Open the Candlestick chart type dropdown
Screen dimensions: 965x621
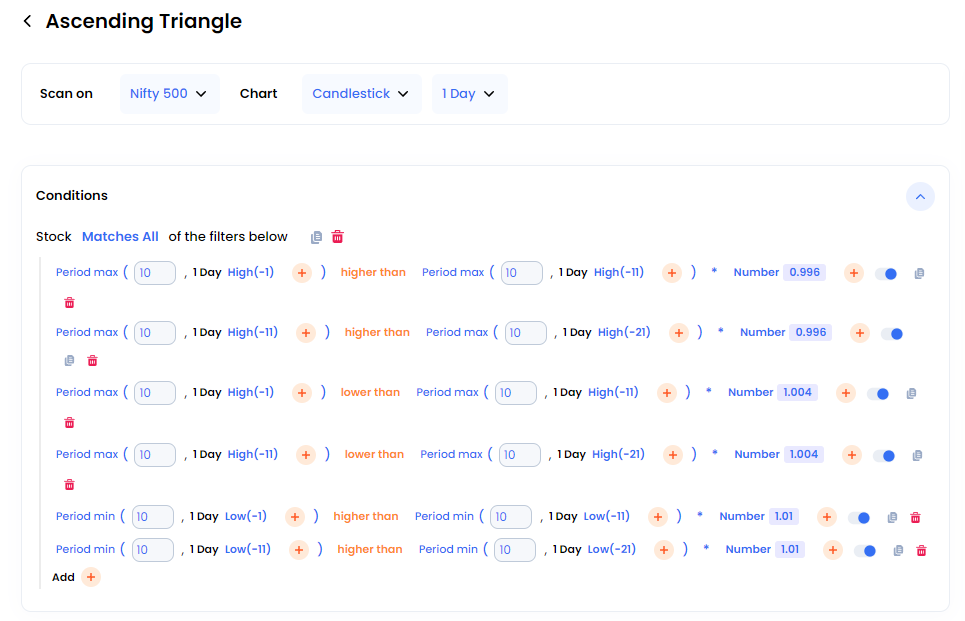pos(361,94)
